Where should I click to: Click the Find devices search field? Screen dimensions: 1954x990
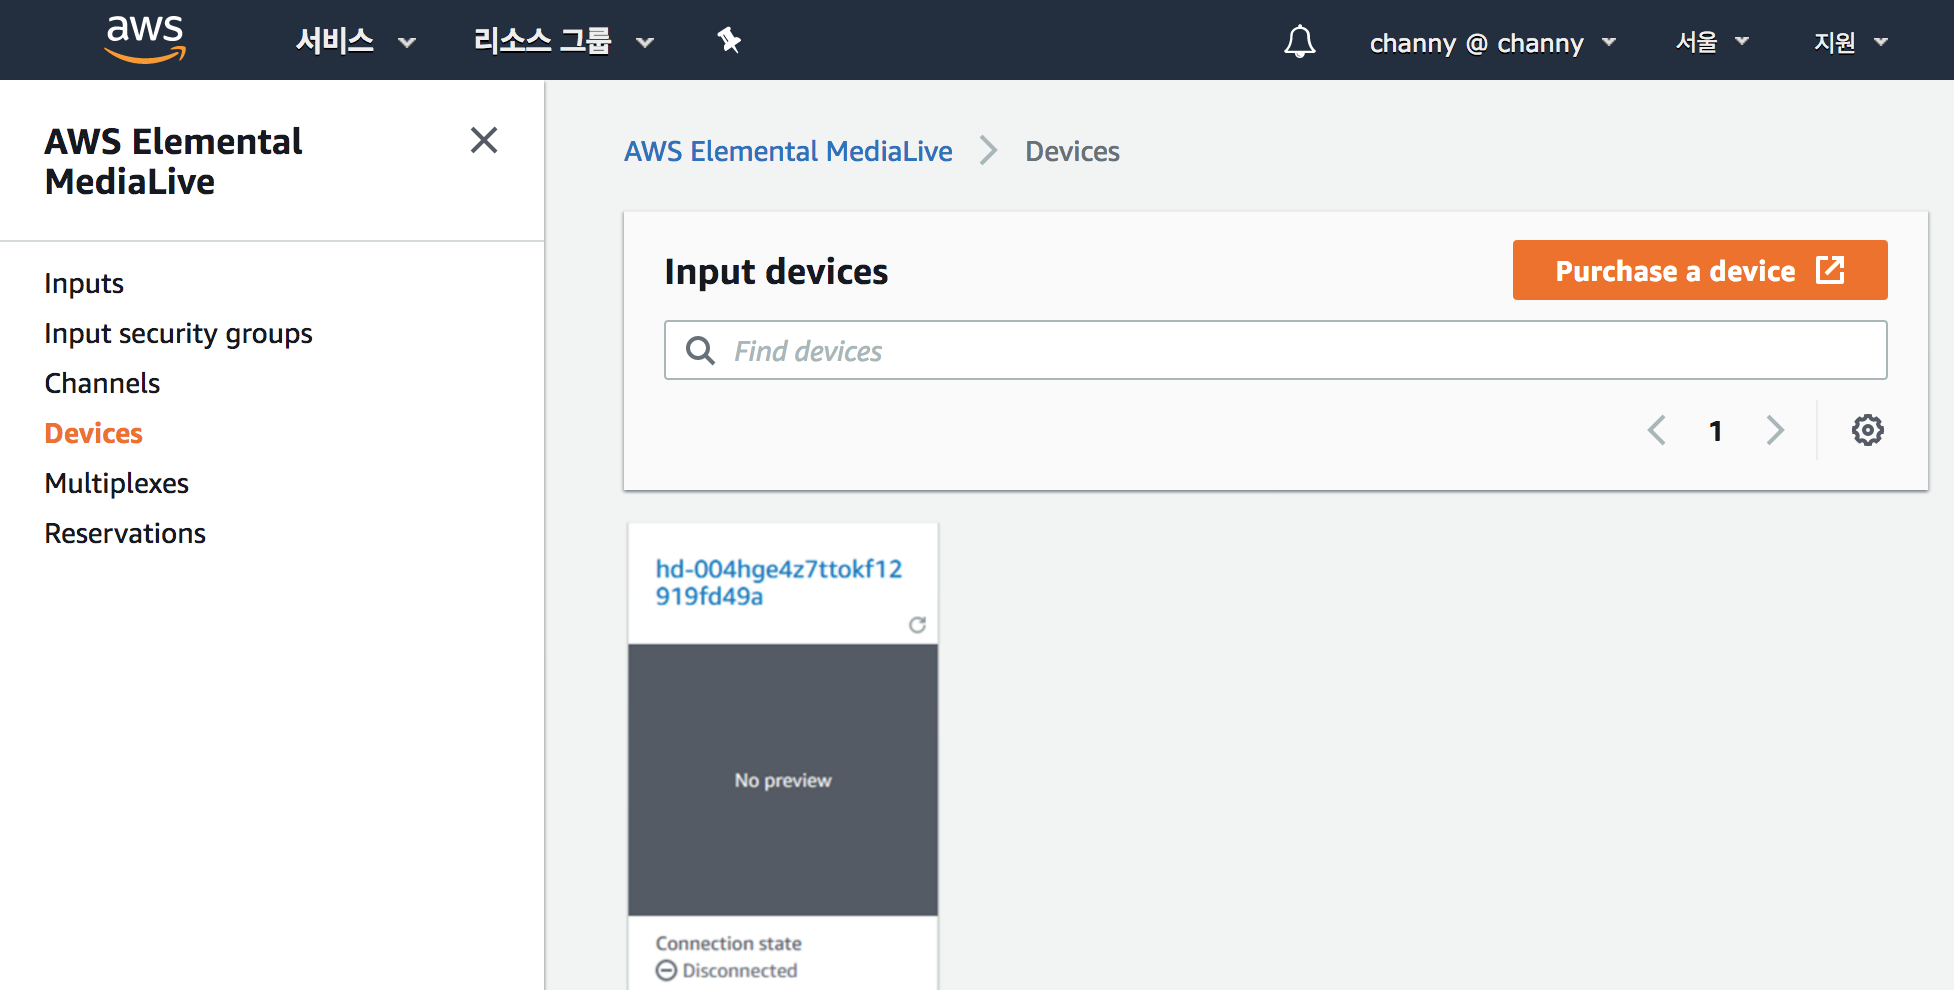pyautogui.click(x=1275, y=350)
